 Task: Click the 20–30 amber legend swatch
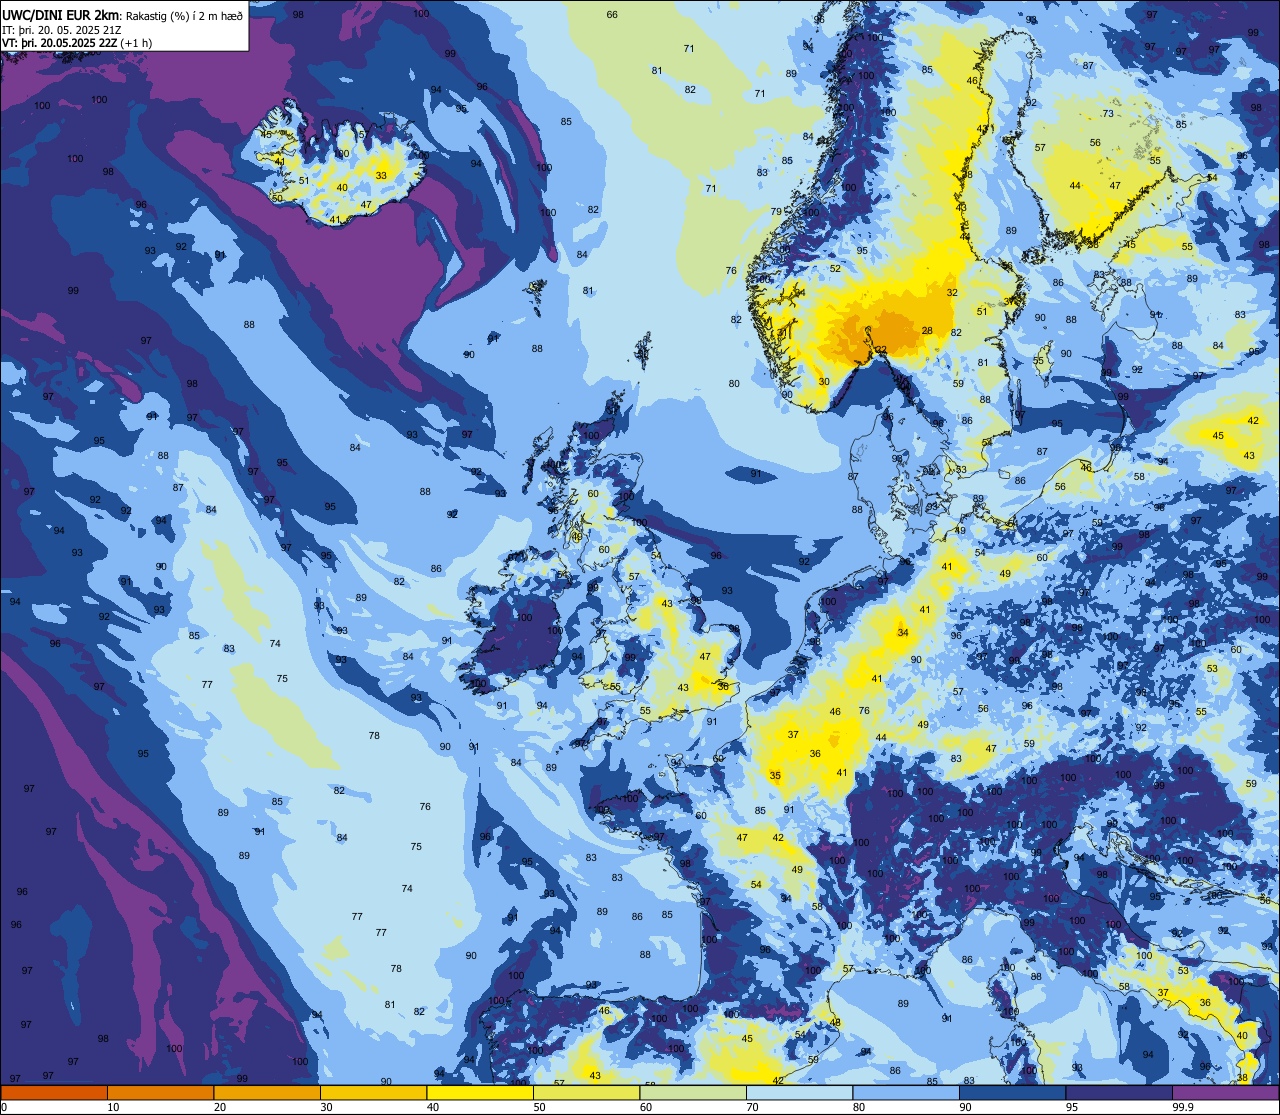click(x=267, y=1092)
